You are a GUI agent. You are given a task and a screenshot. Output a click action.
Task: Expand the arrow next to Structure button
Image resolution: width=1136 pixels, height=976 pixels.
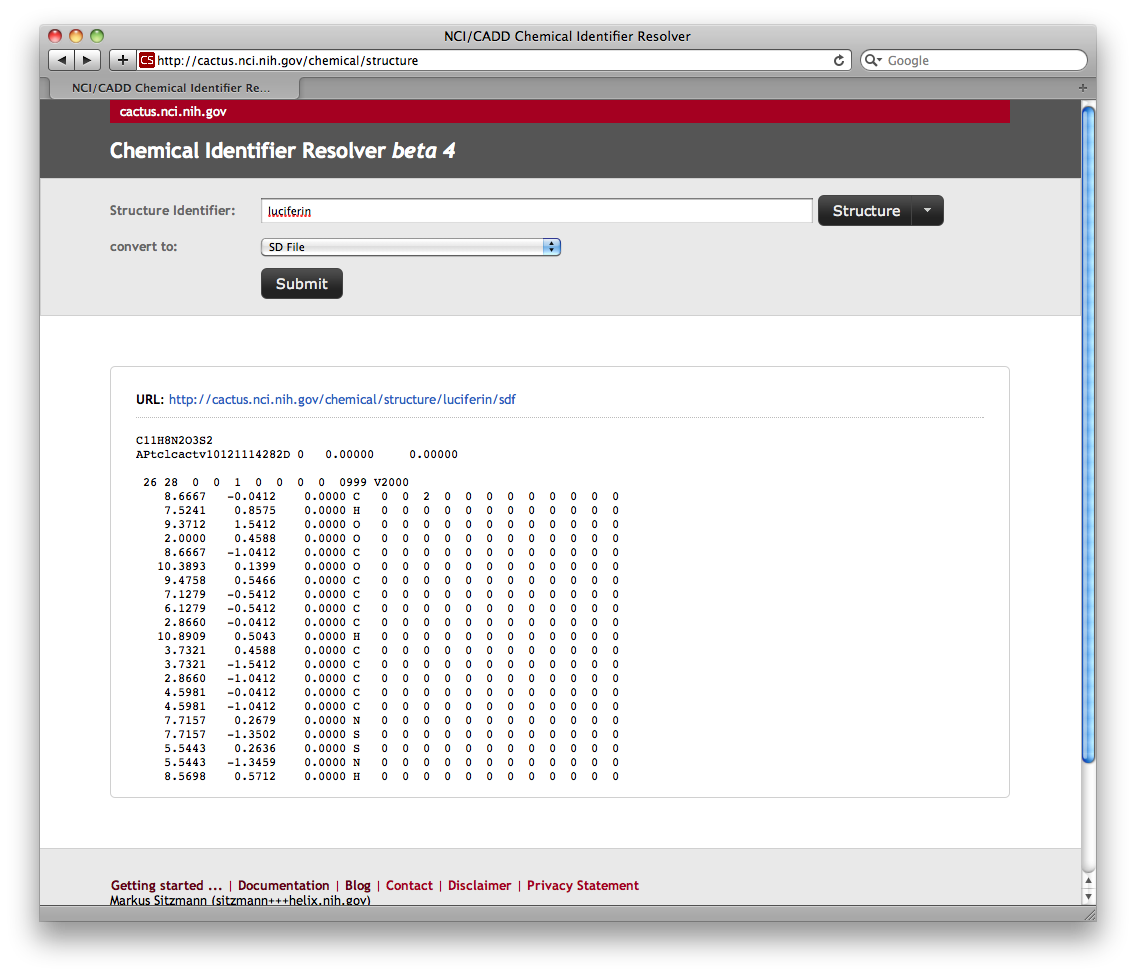tap(927, 210)
